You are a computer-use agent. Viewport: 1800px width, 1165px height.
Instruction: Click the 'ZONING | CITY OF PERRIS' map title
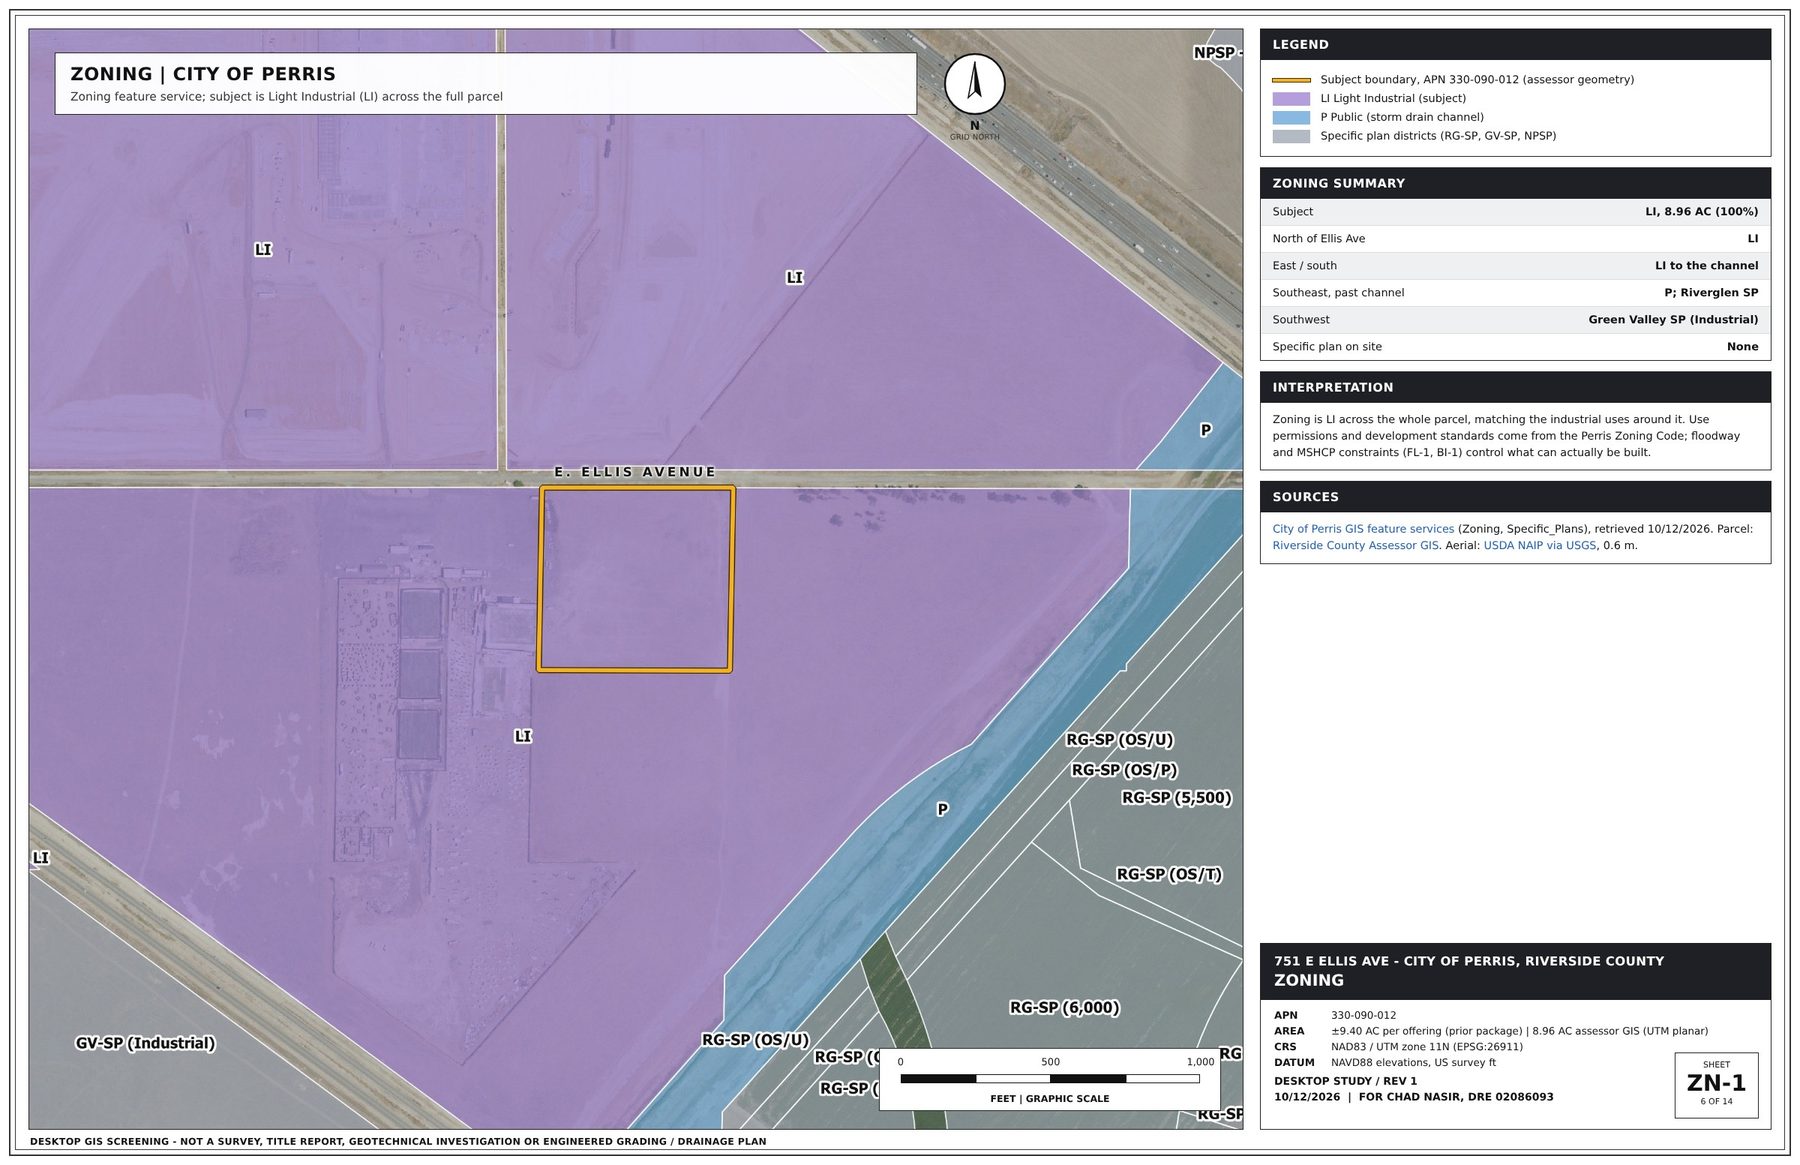click(x=203, y=74)
